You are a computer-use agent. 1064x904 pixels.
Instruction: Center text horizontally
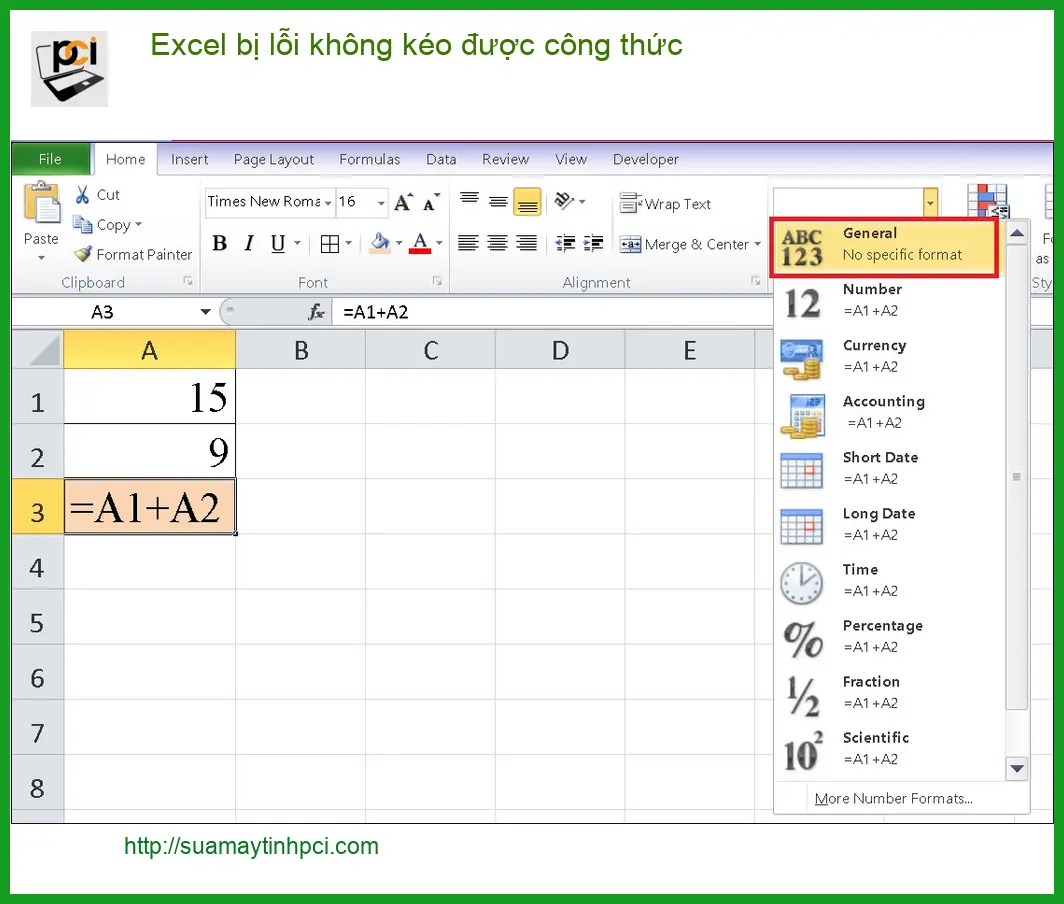[497, 243]
